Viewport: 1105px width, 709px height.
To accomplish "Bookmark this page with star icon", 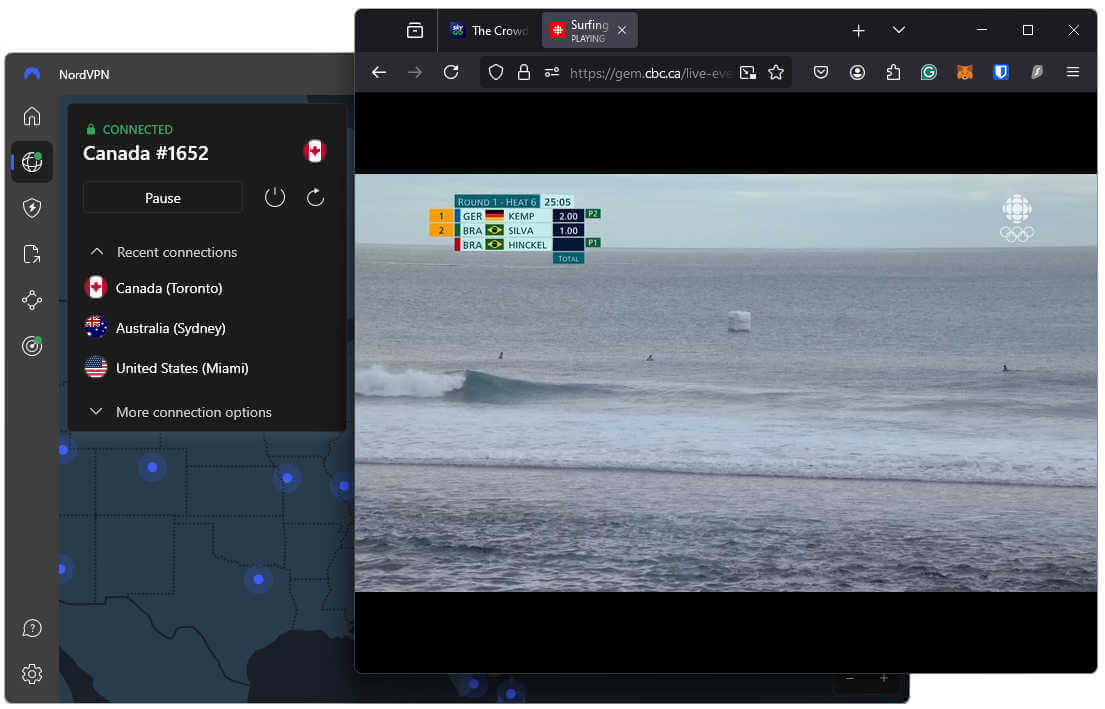I will pos(776,73).
